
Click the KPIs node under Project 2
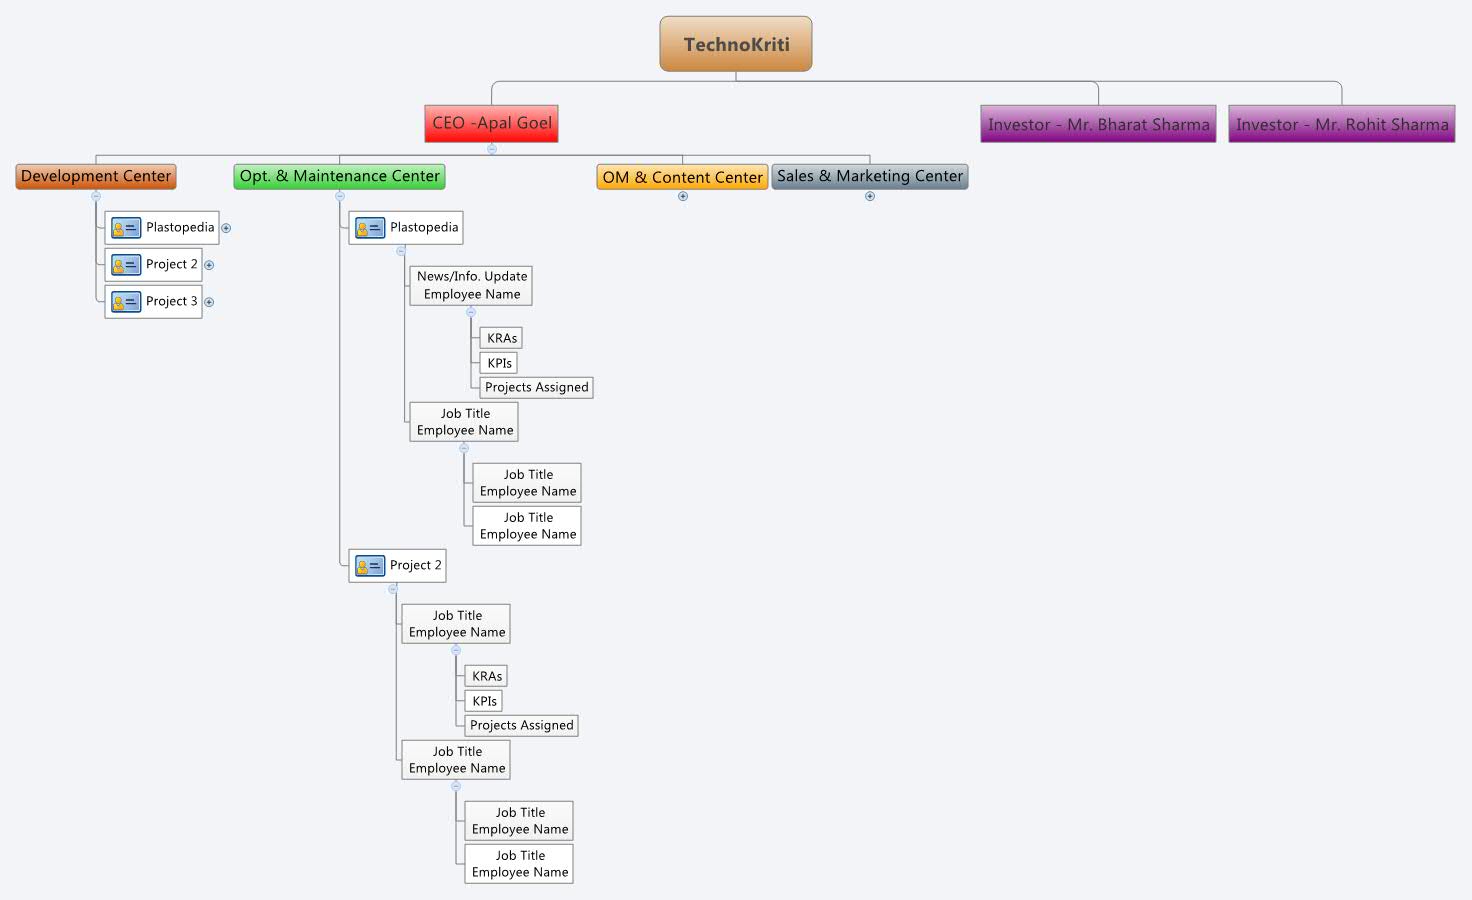coord(483,701)
